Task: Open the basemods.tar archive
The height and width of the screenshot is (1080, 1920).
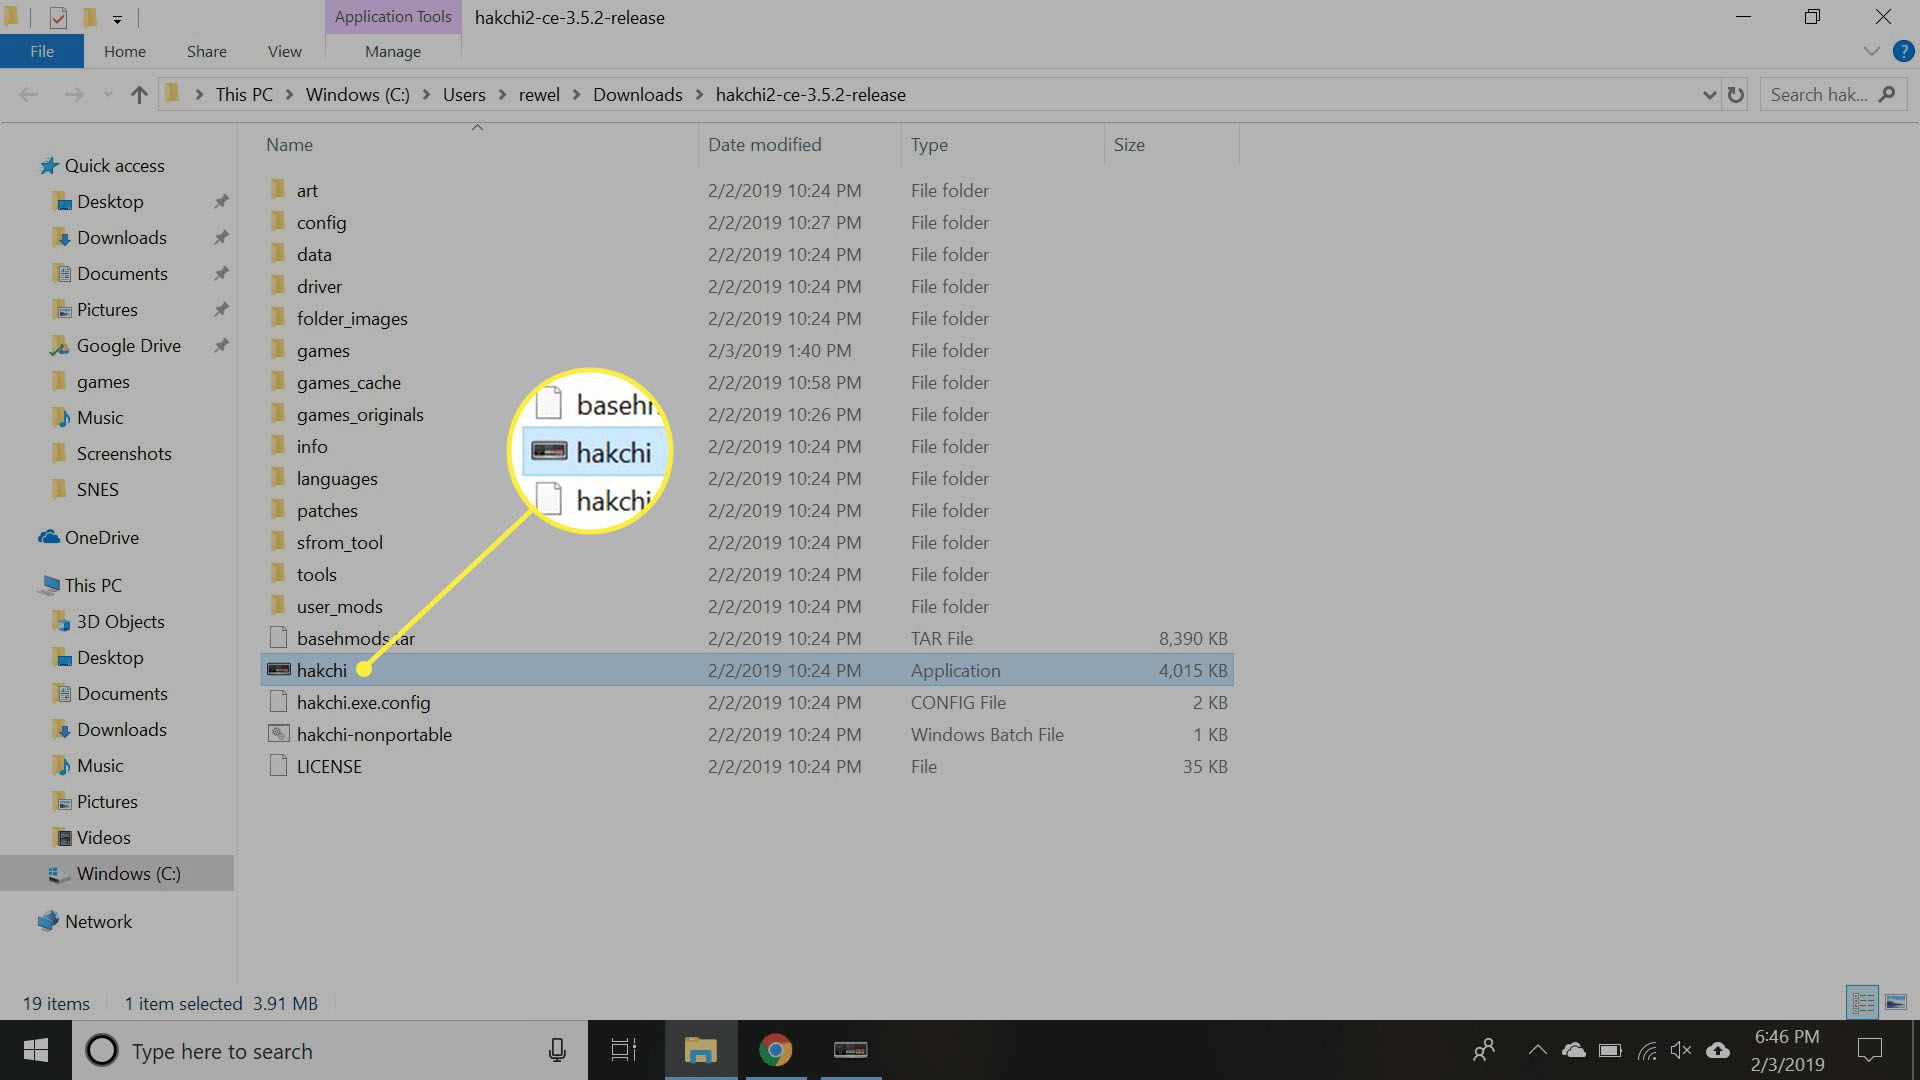Action: pyautogui.click(x=355, y=637)
